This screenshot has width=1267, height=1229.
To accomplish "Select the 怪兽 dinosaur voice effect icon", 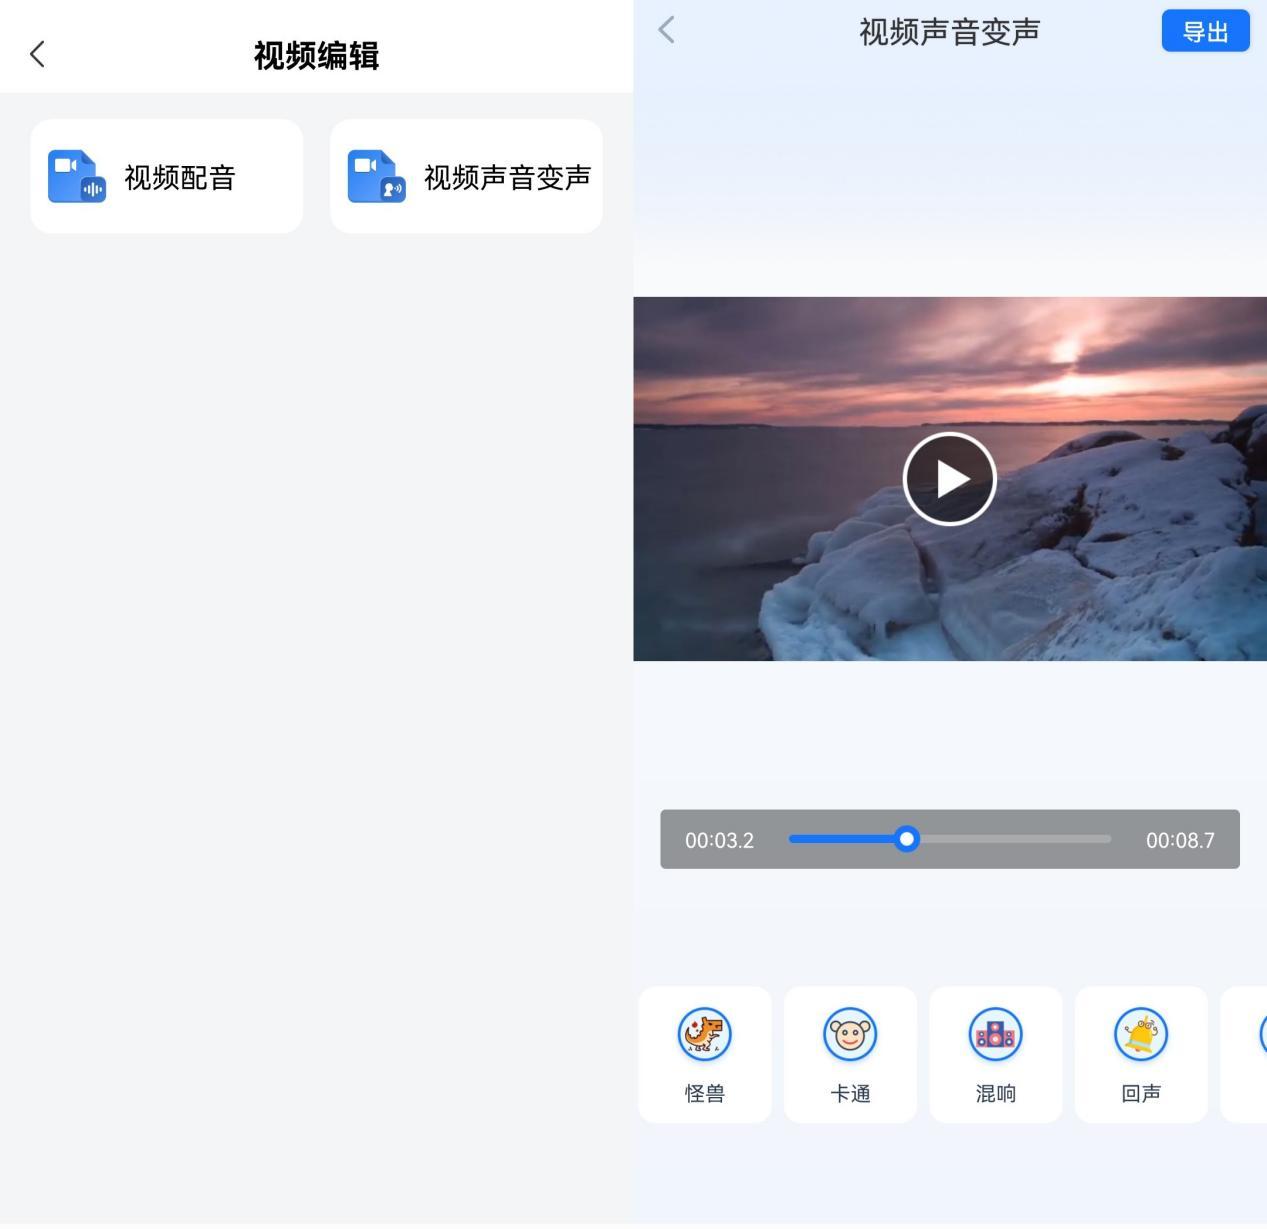I will (705, 1034).
